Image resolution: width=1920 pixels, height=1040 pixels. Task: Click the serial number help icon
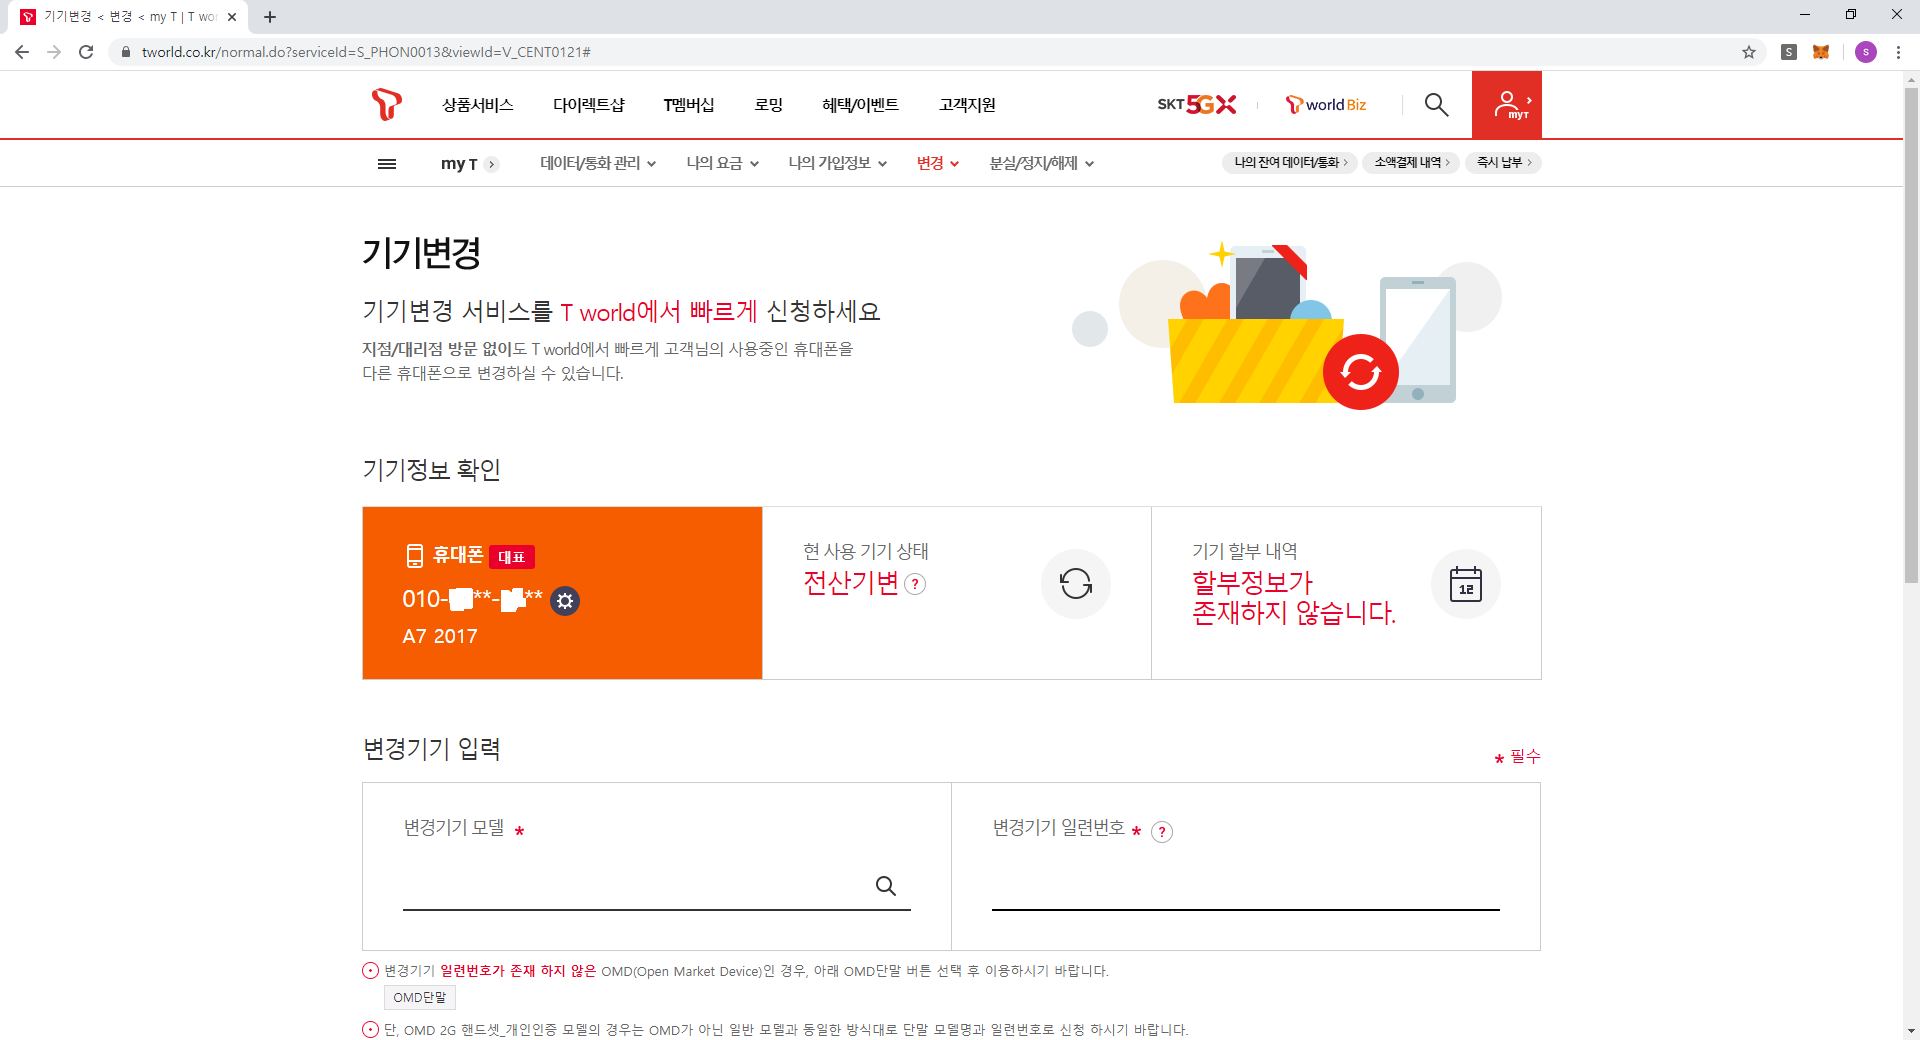(x=1162, y=831)
